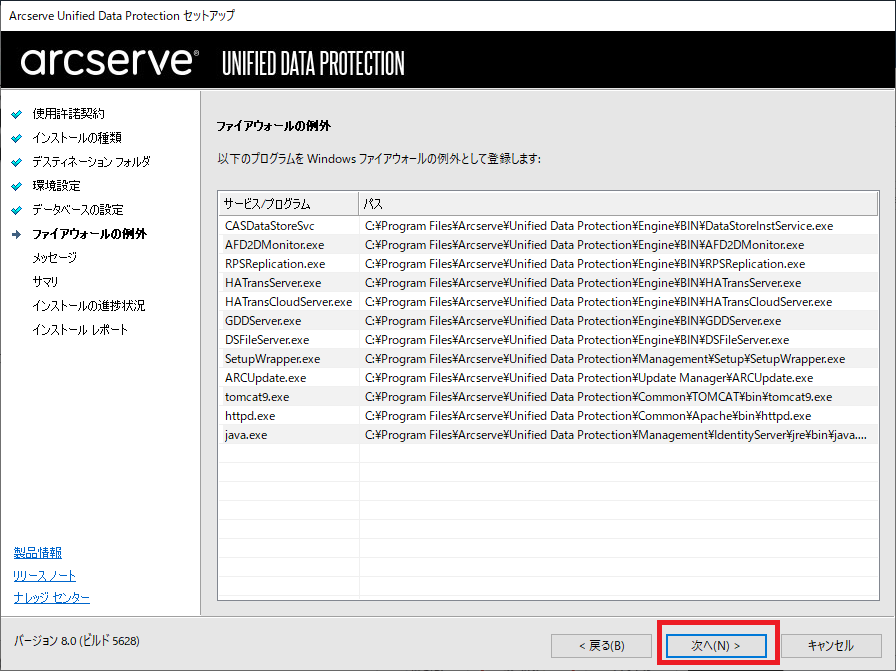
Task: Select the CASDataStoreSvc row
Action: point(548,226)
